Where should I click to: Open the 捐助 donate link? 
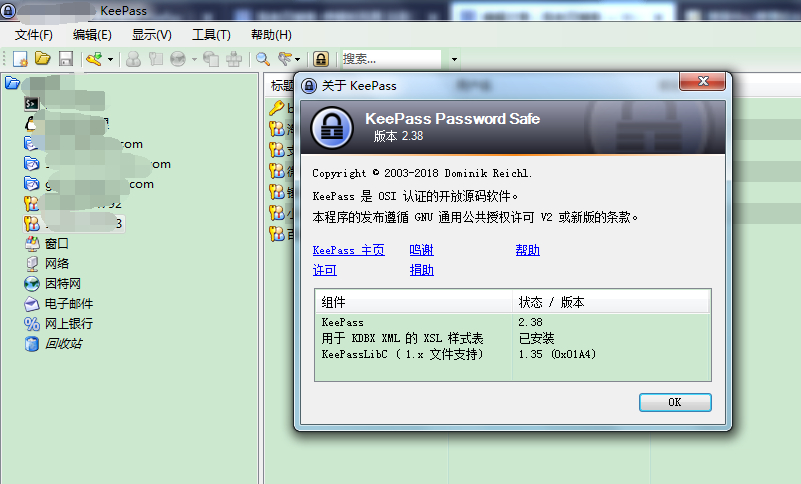(421, 270)
